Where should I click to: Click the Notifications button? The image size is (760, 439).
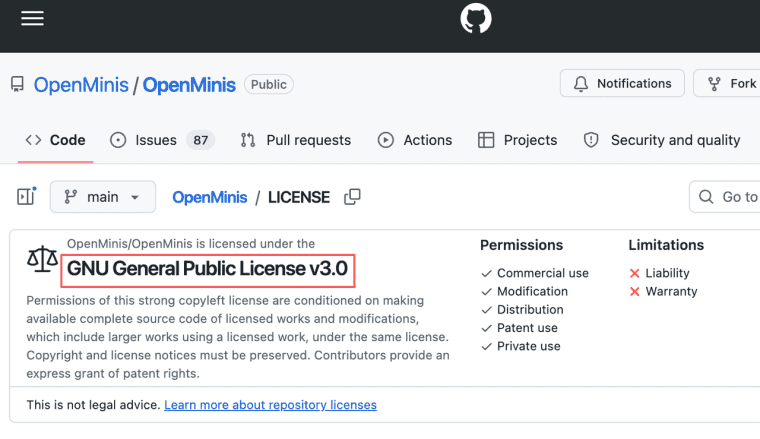click(622, 83)
